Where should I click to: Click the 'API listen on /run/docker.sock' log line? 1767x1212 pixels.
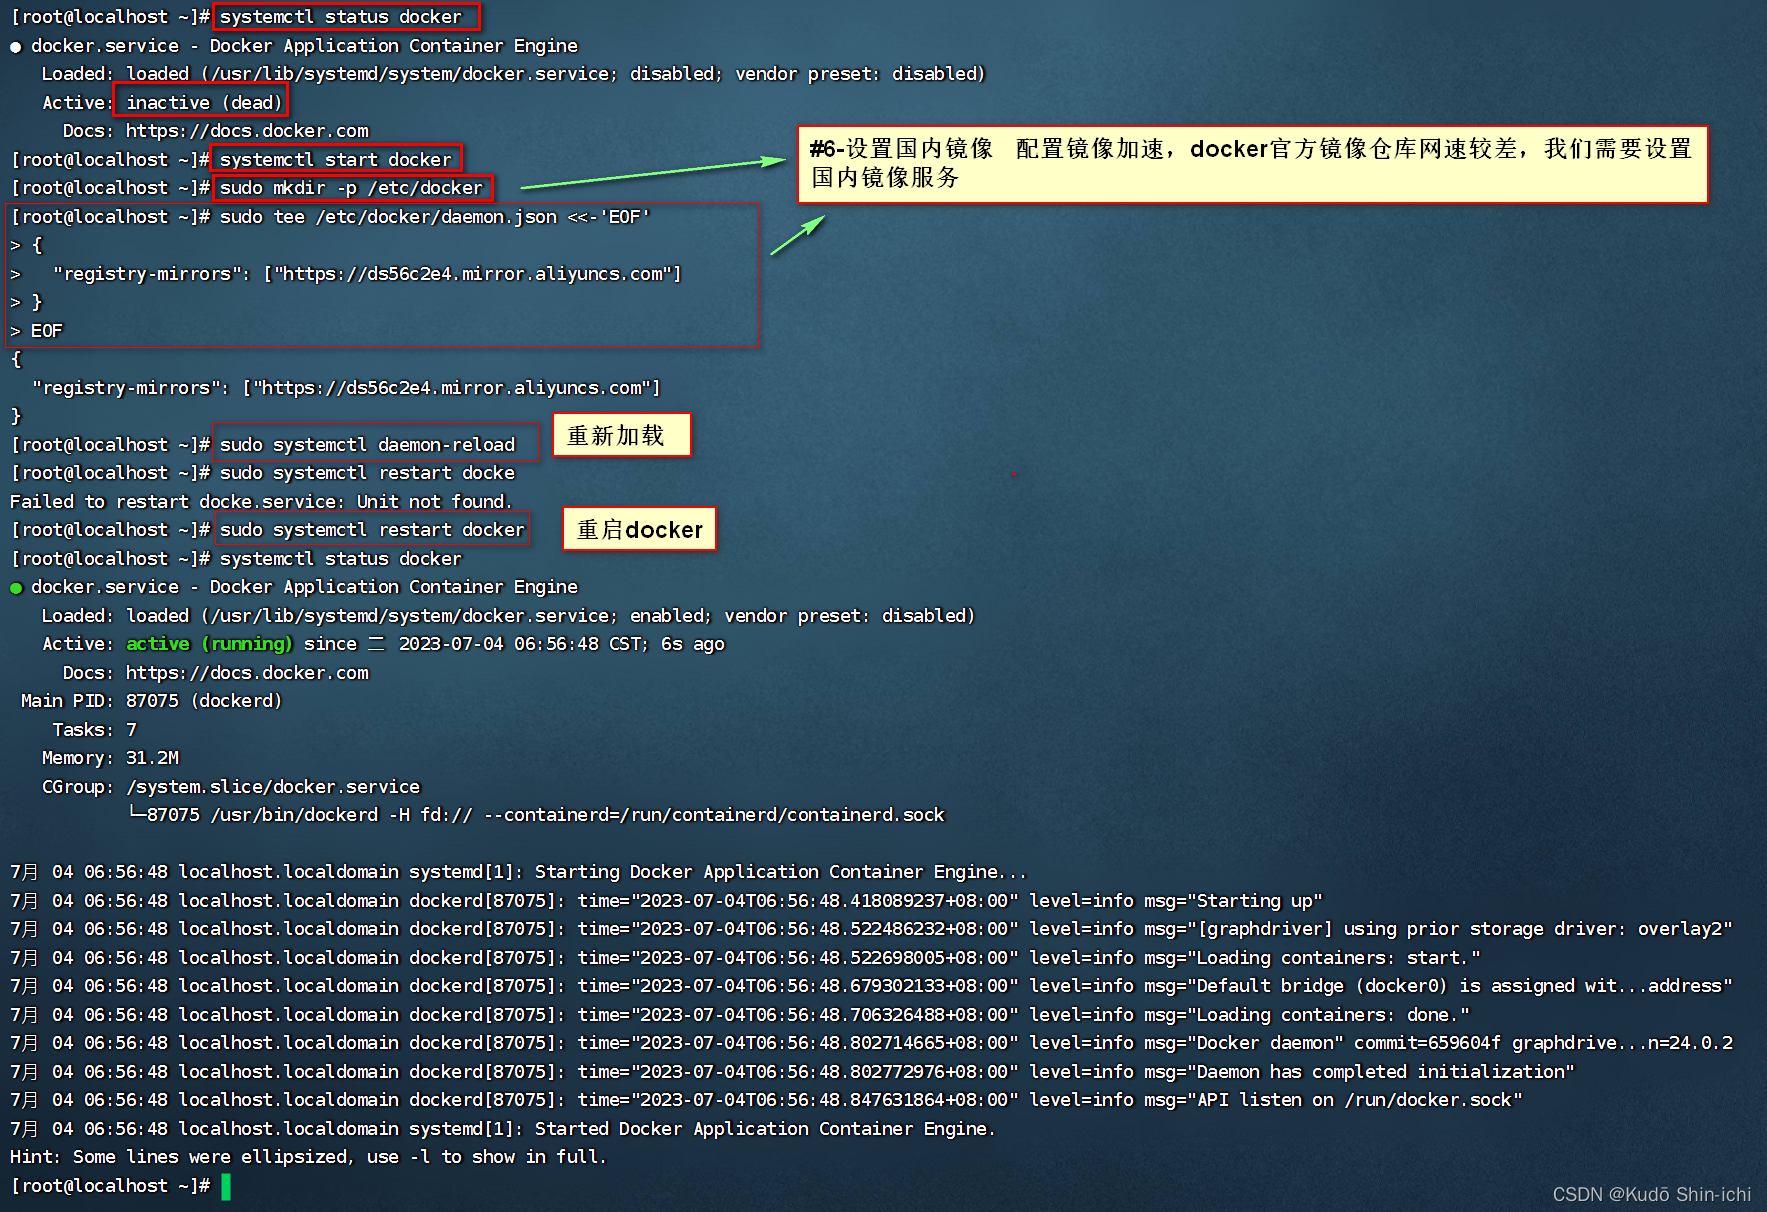(x=766, y=1099)
